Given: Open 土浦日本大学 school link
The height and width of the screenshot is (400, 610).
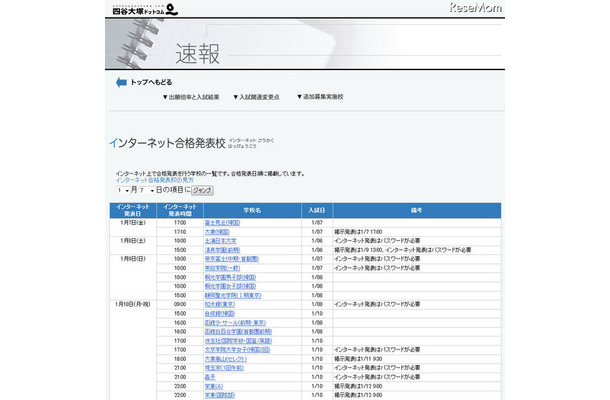Looking at the screenshot, I should click(222, 240).
